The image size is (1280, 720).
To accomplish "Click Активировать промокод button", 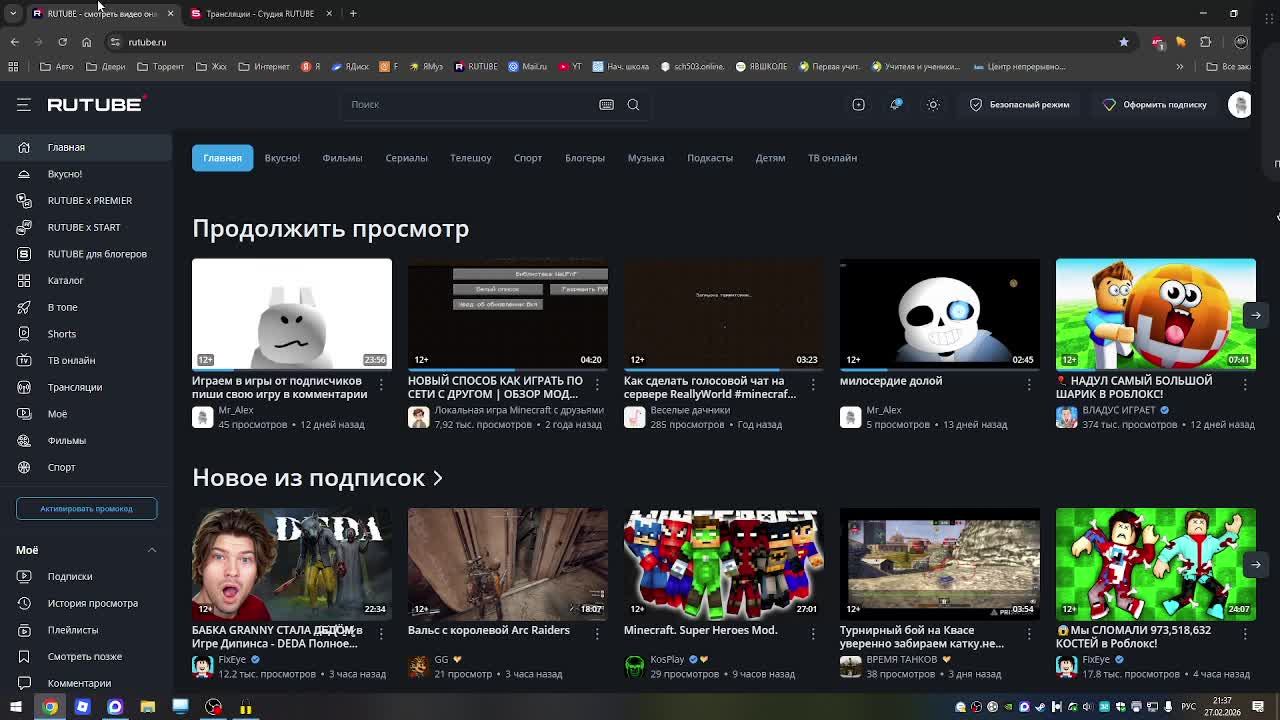I will [86, 508].
